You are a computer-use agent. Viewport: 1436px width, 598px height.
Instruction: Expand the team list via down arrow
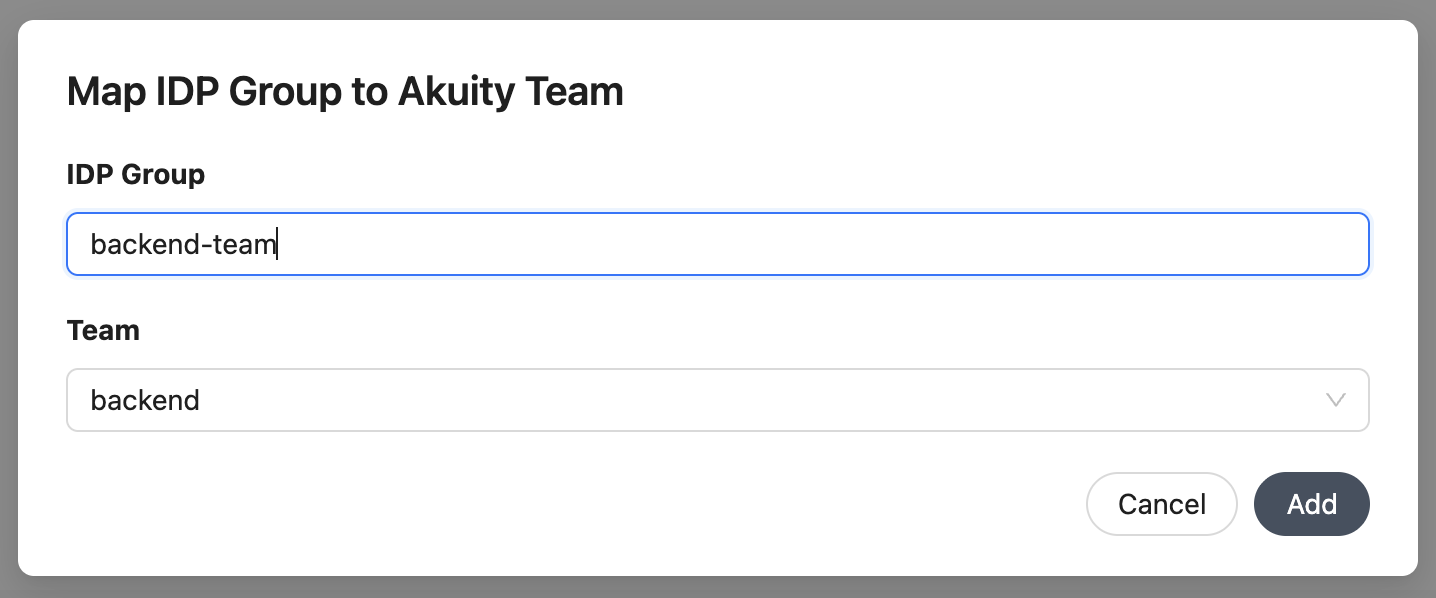(1334, 400)
